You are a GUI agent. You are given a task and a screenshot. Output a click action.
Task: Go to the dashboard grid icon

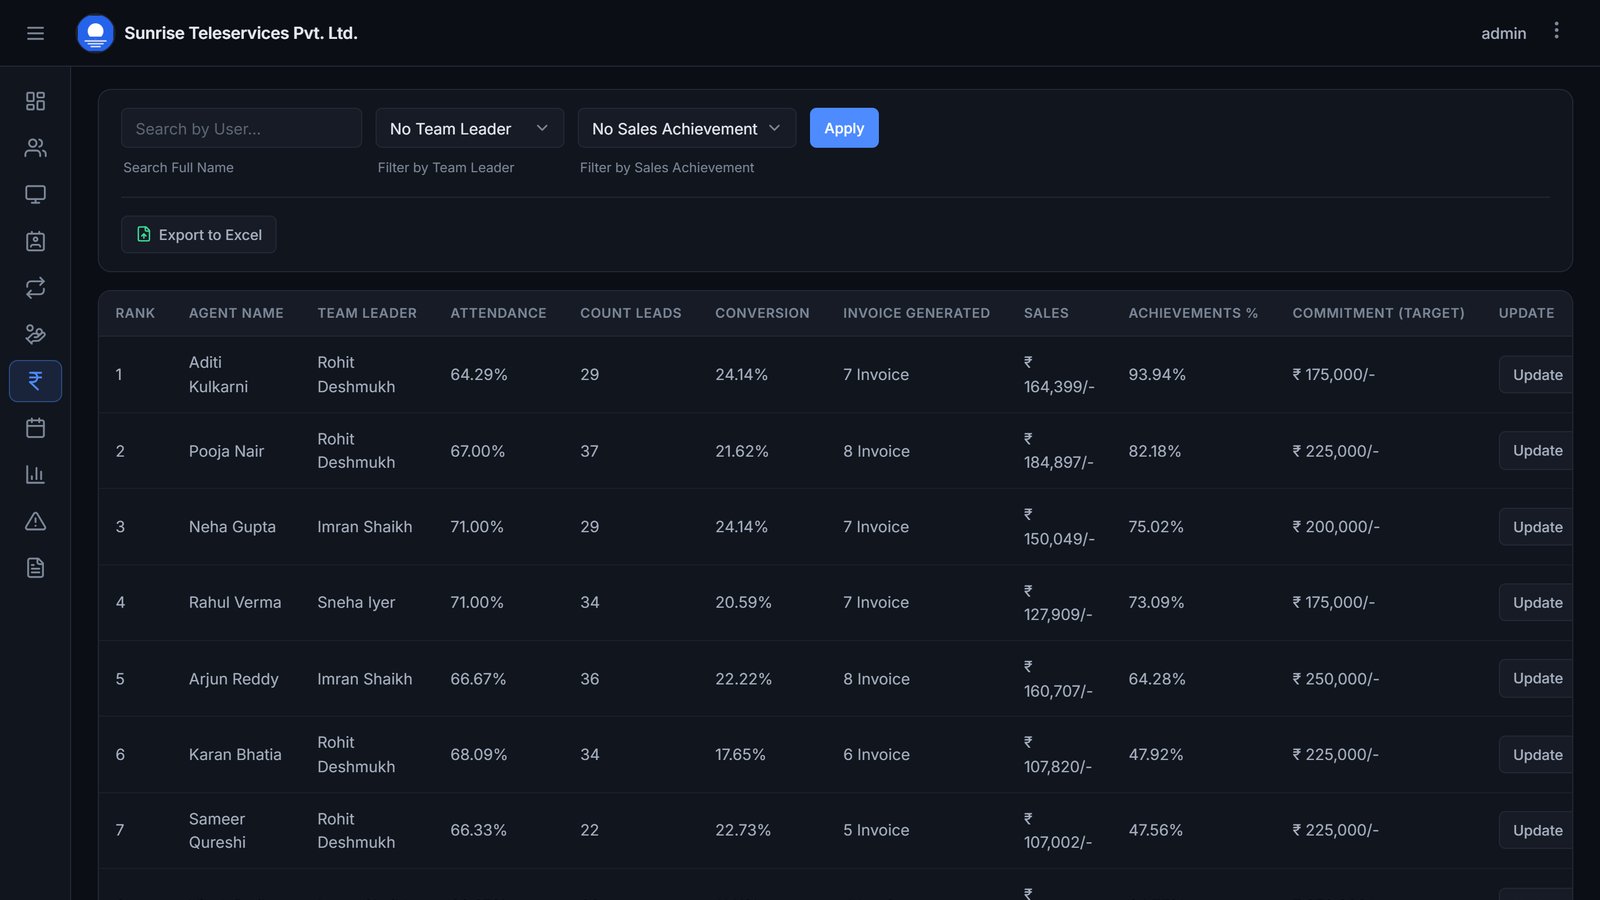coord(35,101)
